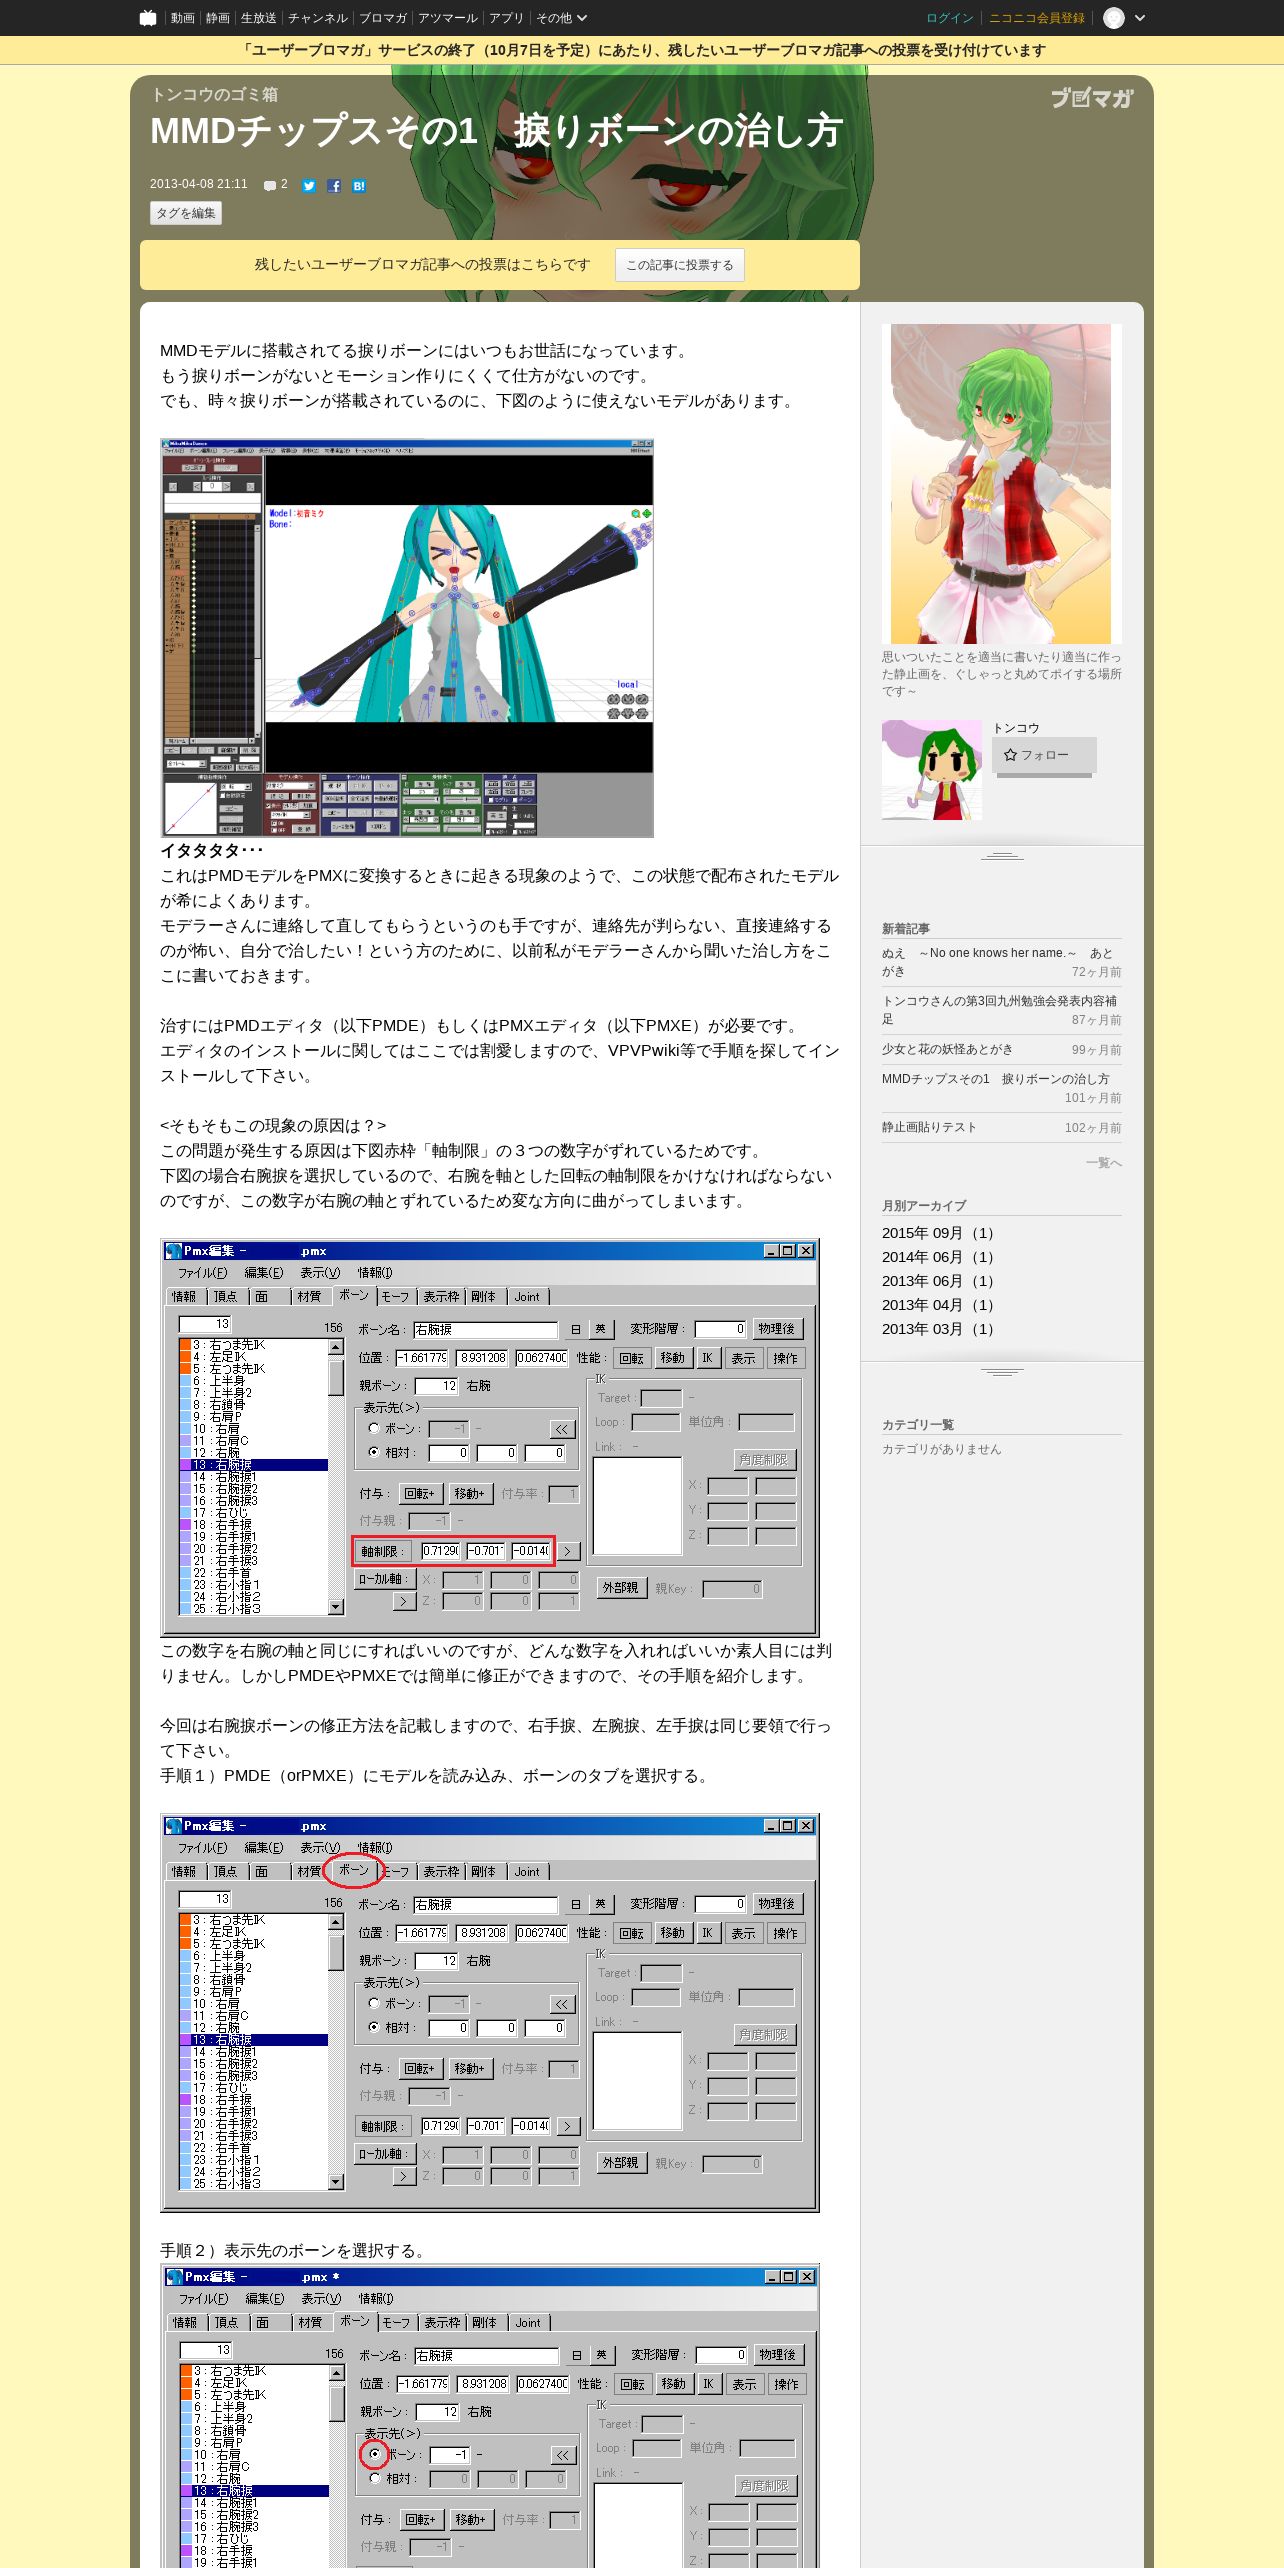This screenshot has width=1284, height=2568.
Task: Click the この記事に投票する button
Action: [x=680, y=265]
